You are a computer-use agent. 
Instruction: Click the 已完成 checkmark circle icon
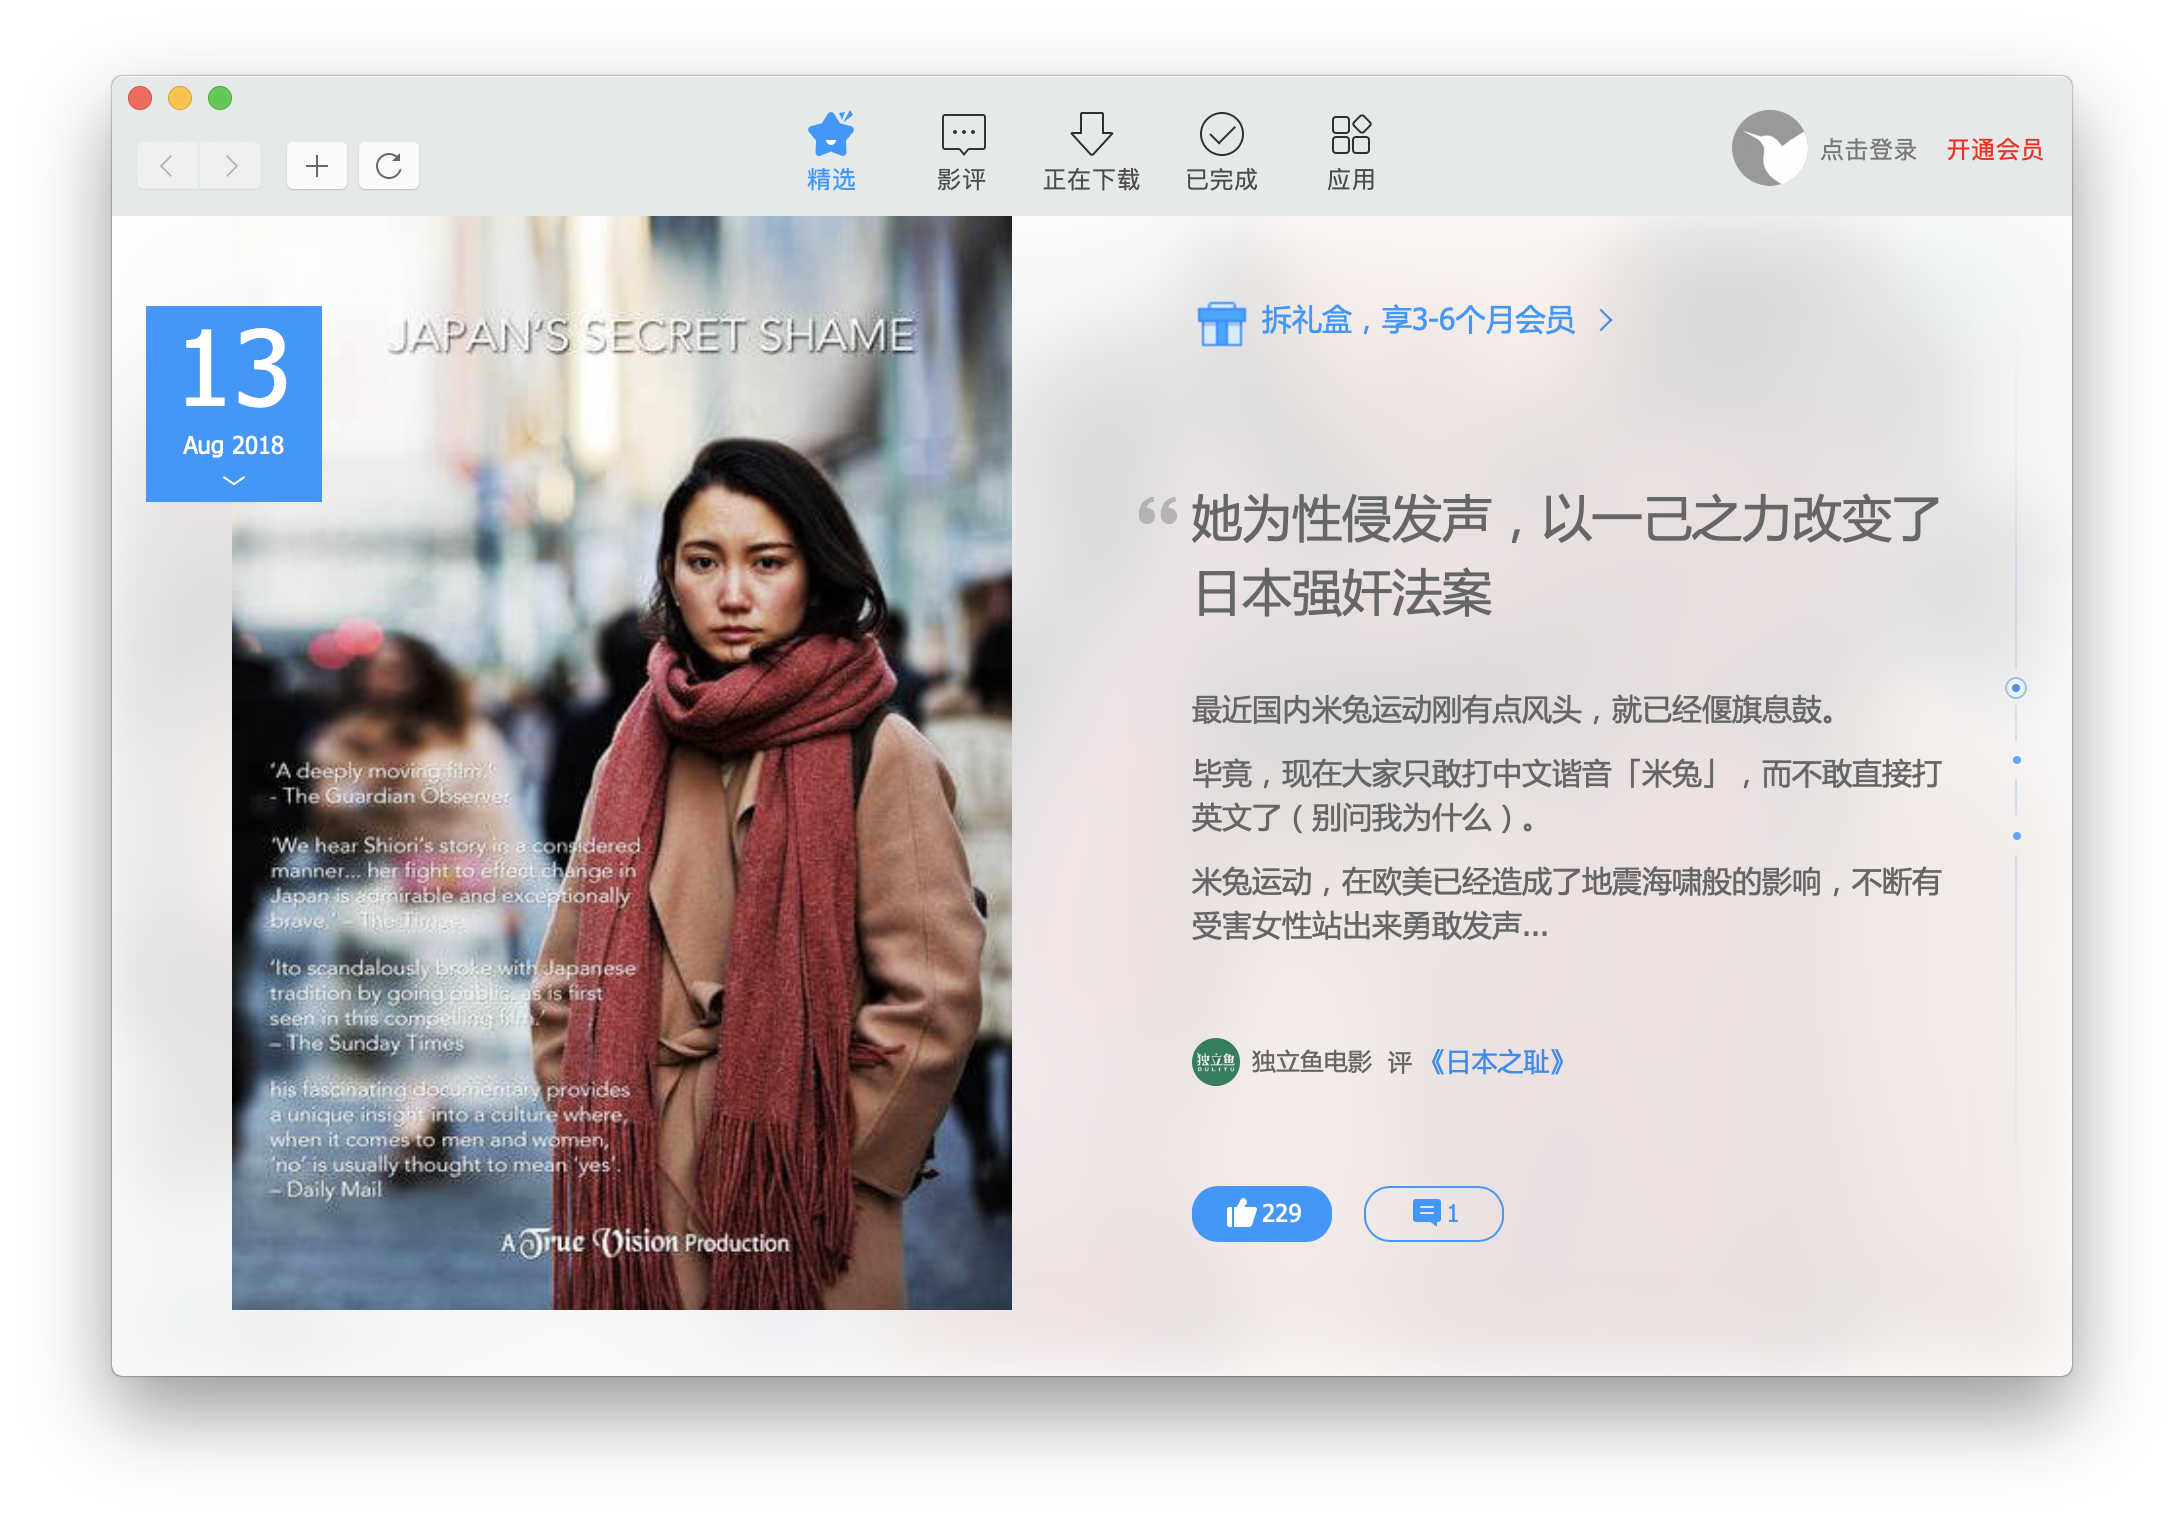coord(1221,134)
